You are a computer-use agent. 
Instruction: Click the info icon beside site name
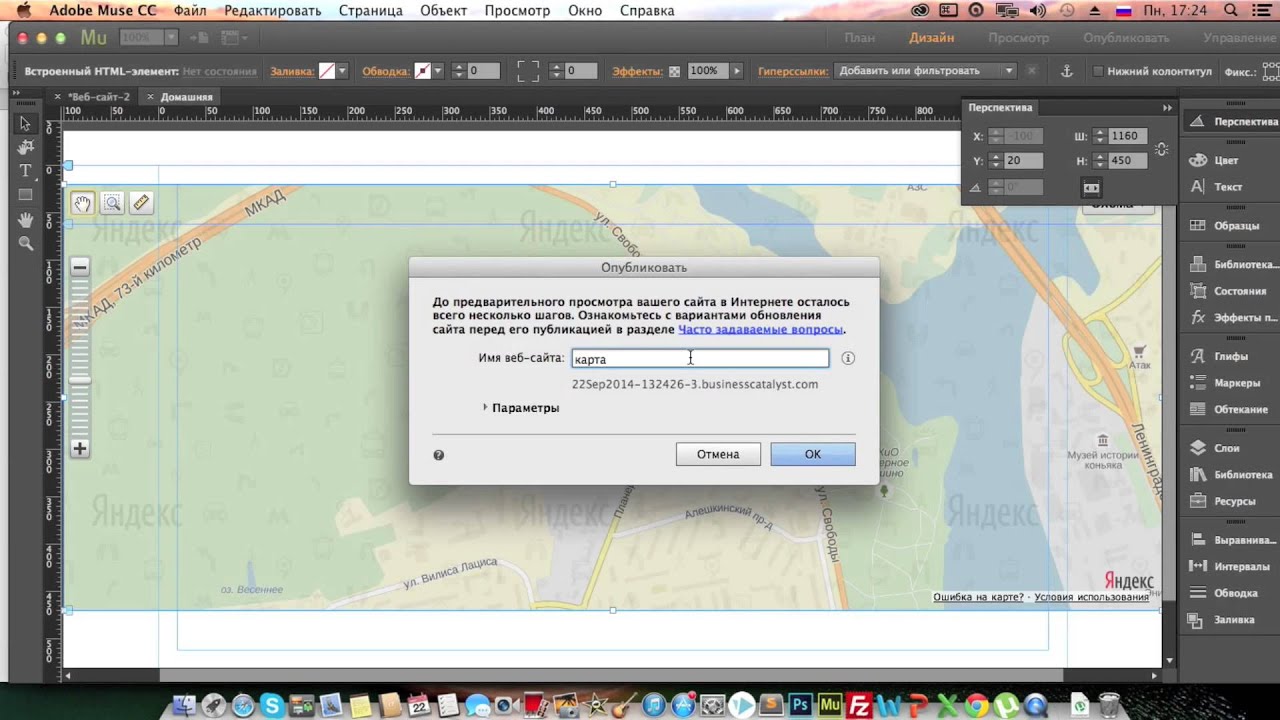848,358
